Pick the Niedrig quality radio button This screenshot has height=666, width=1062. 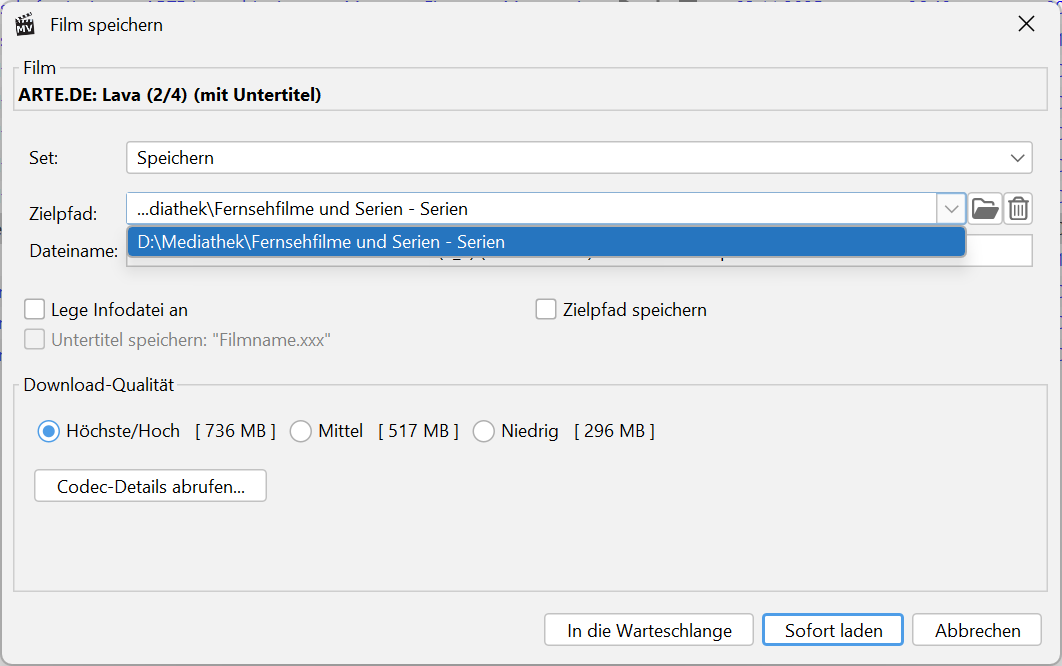(484, 431)
